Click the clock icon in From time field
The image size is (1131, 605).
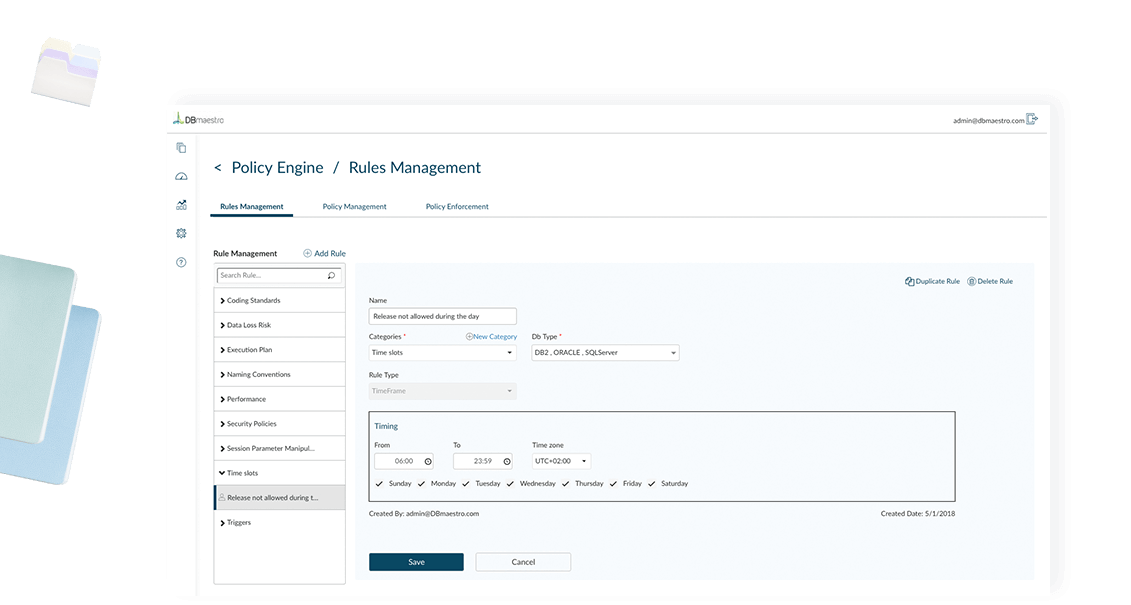coord(428,462)
